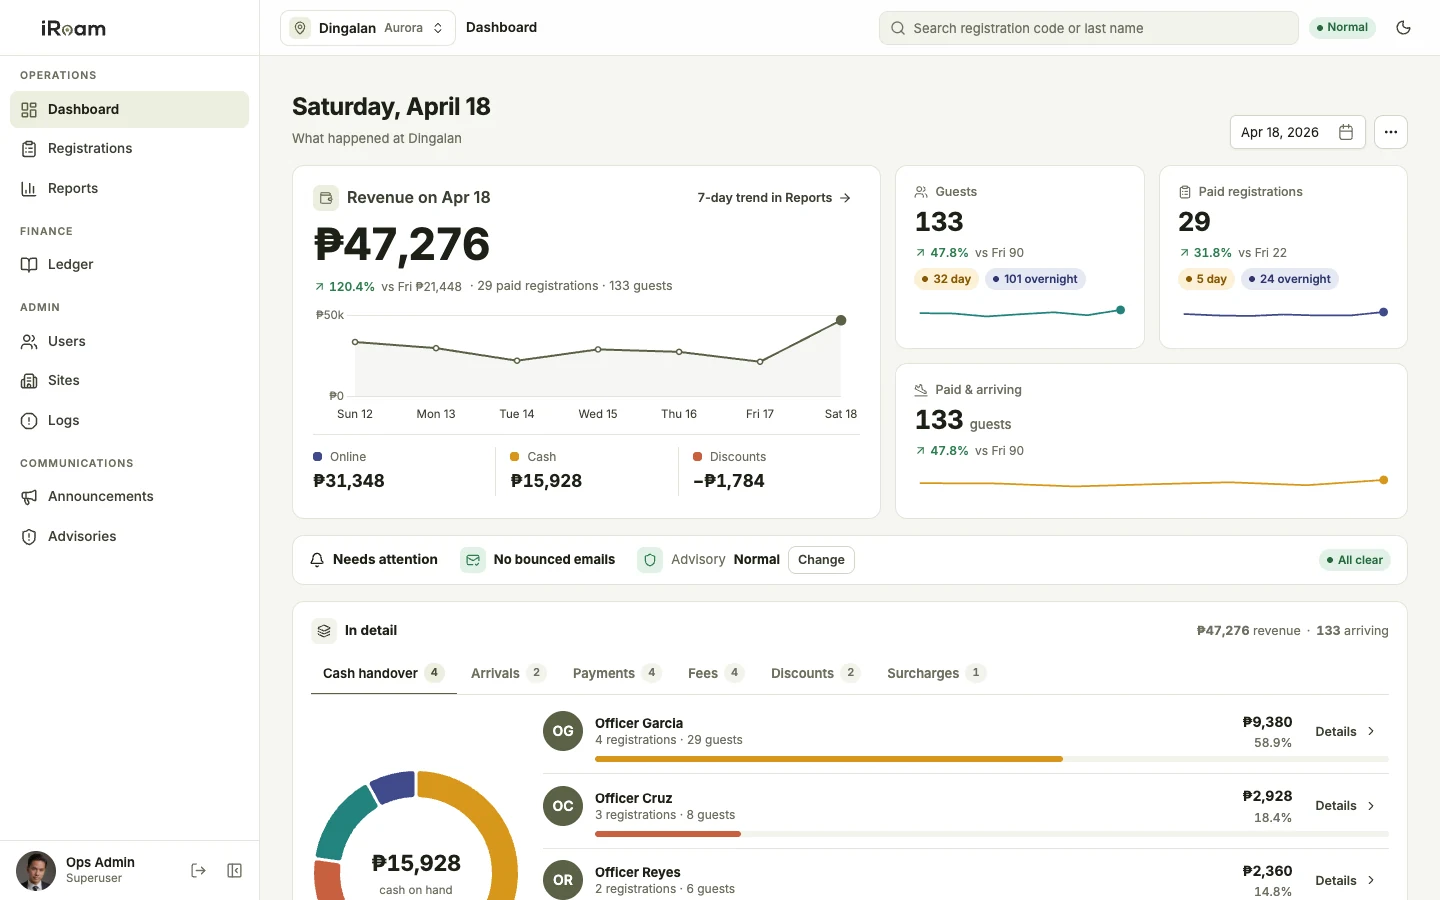Click the All clear badge

tap(1354, 560)
